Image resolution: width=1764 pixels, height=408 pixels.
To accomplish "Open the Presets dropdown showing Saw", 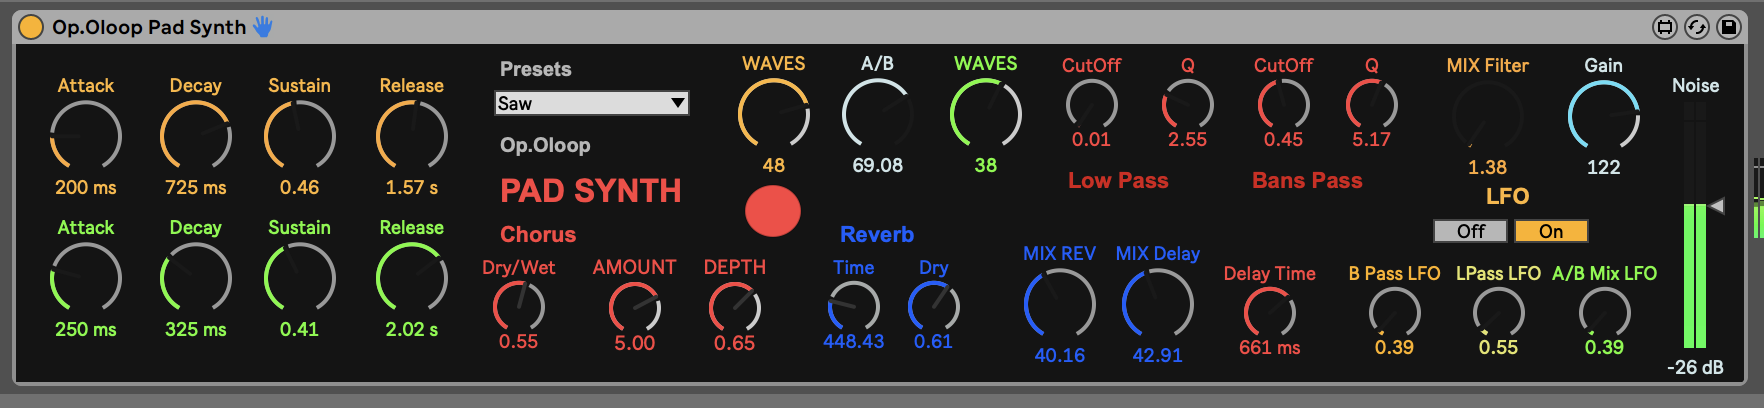I will coord(582,103).
